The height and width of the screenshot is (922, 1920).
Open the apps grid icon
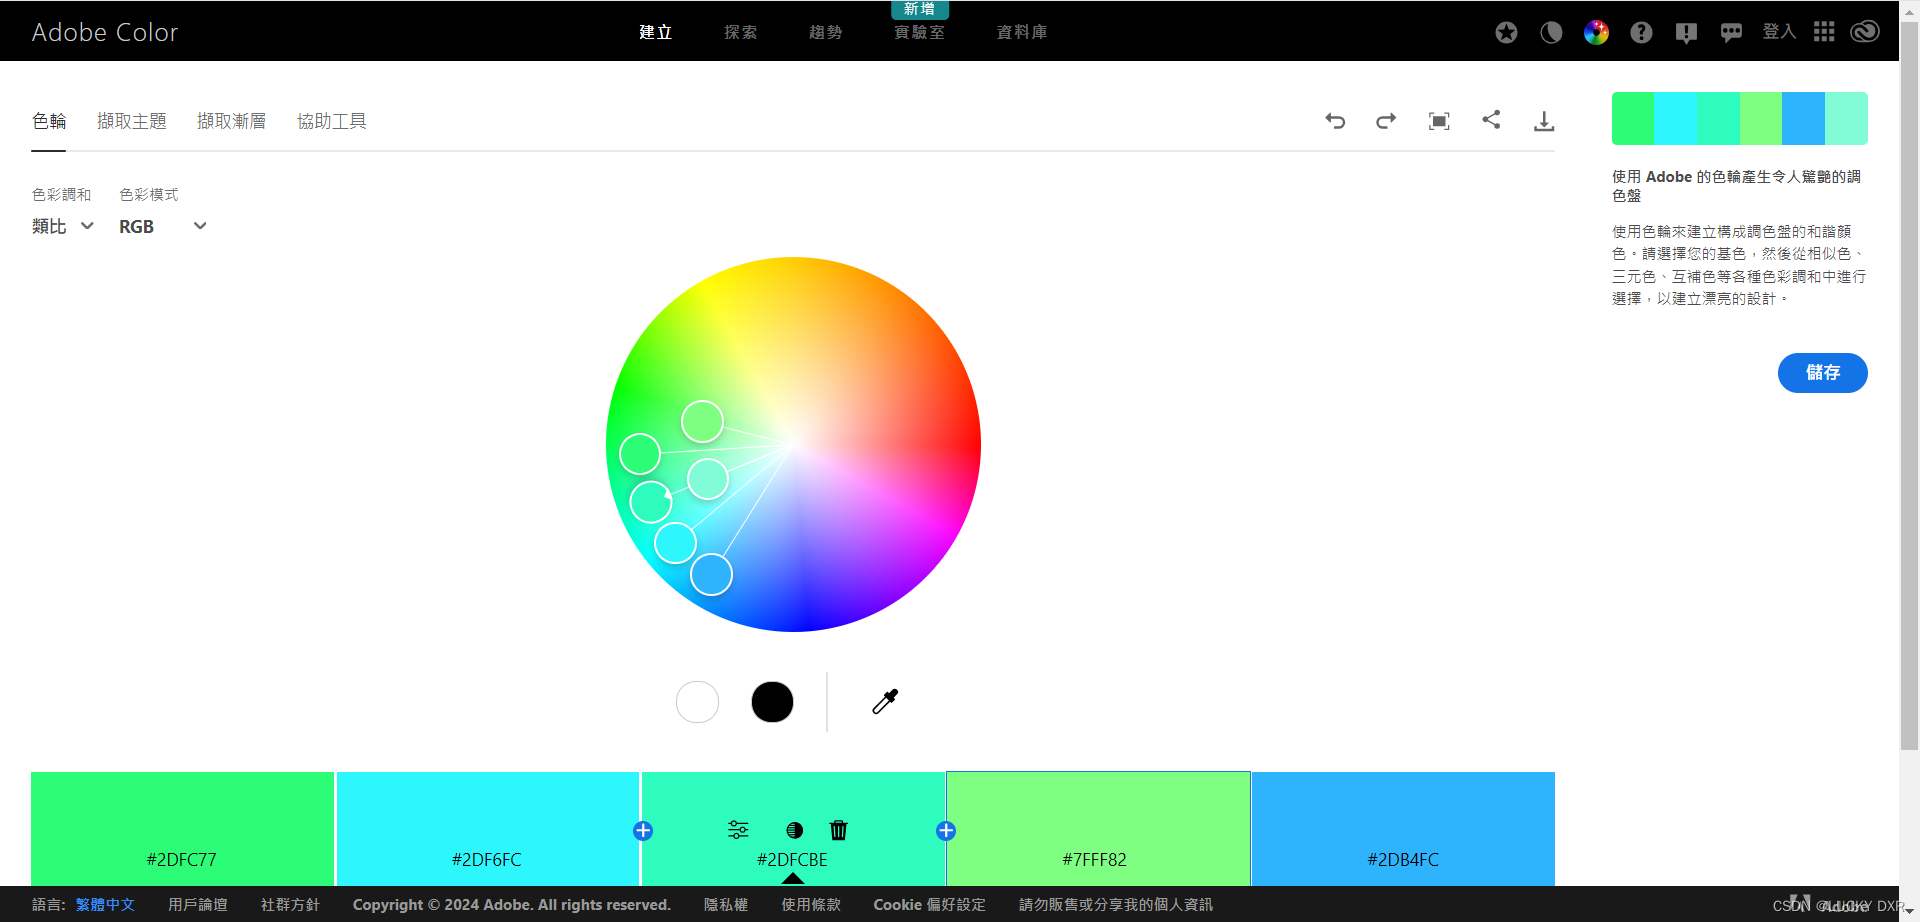[x=1824, y=32]
